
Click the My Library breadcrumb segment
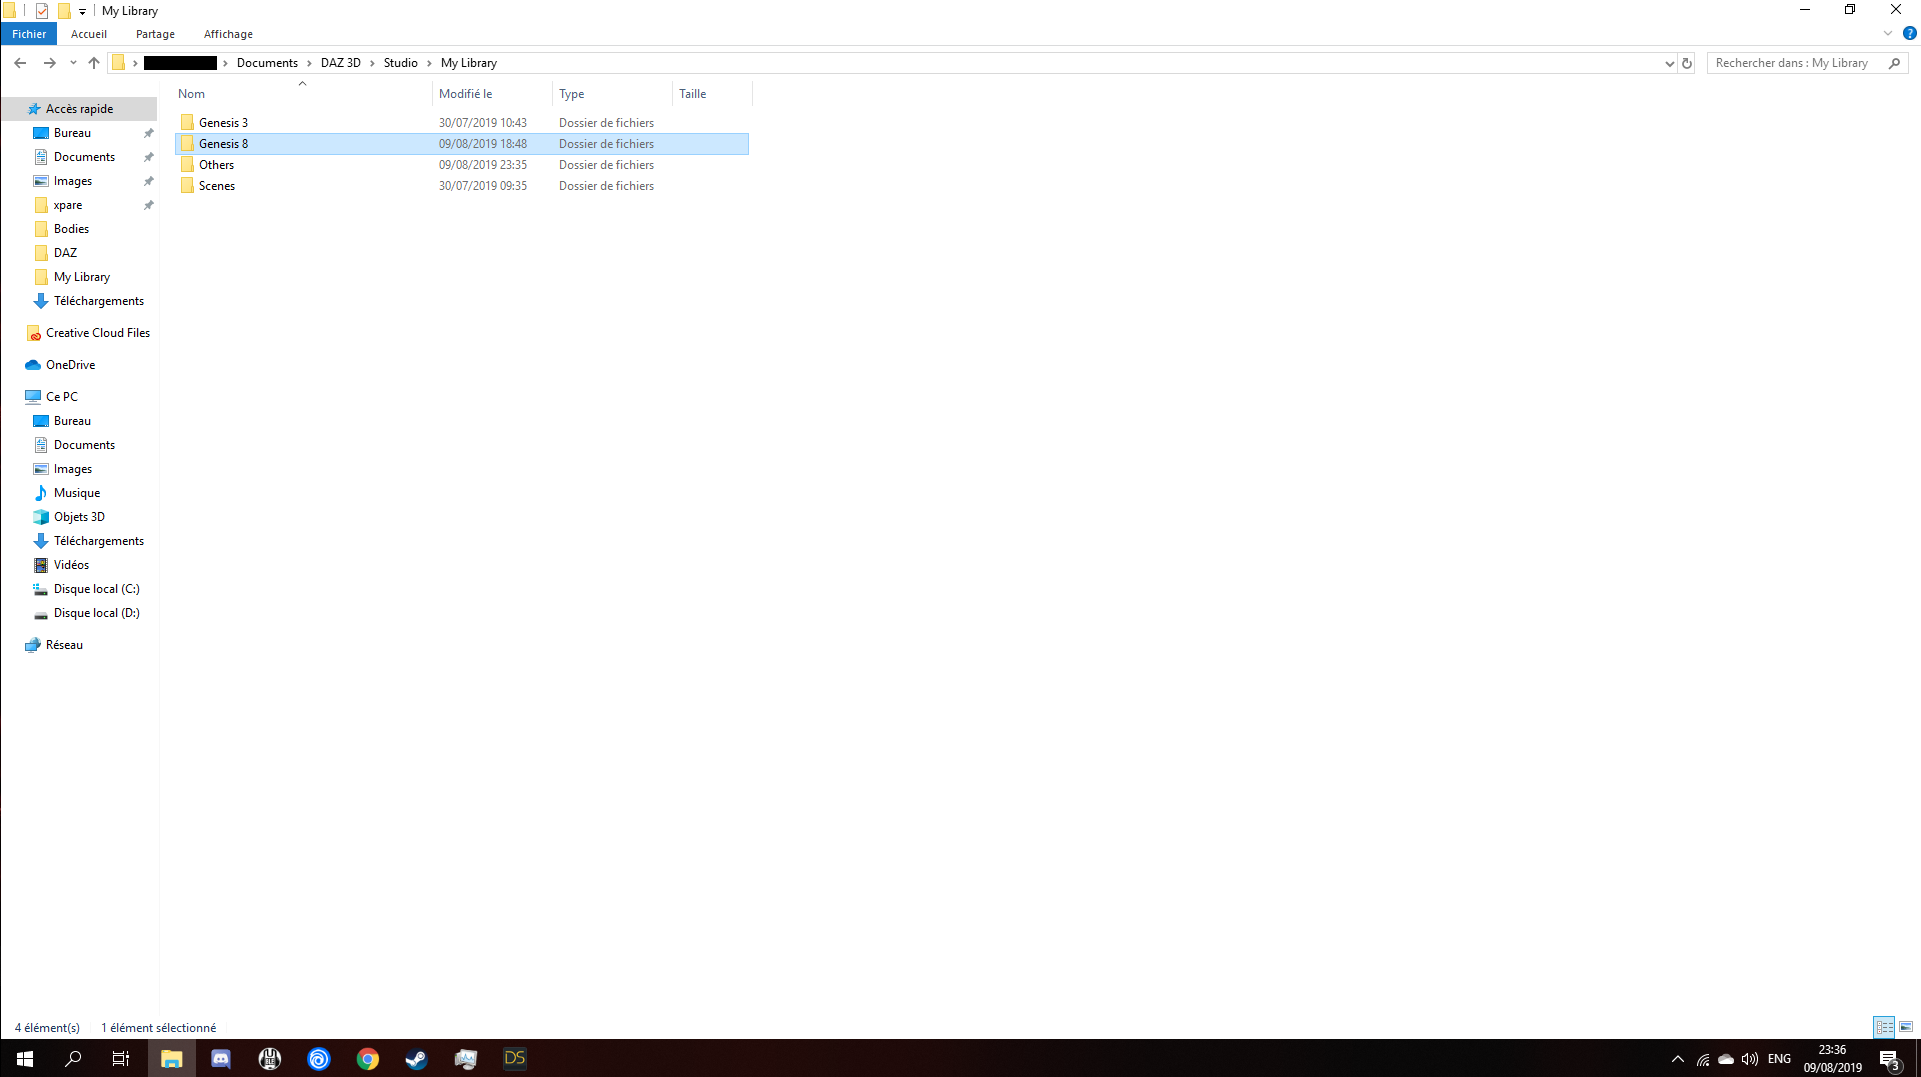pyautogui.click(x=469, y=63)
